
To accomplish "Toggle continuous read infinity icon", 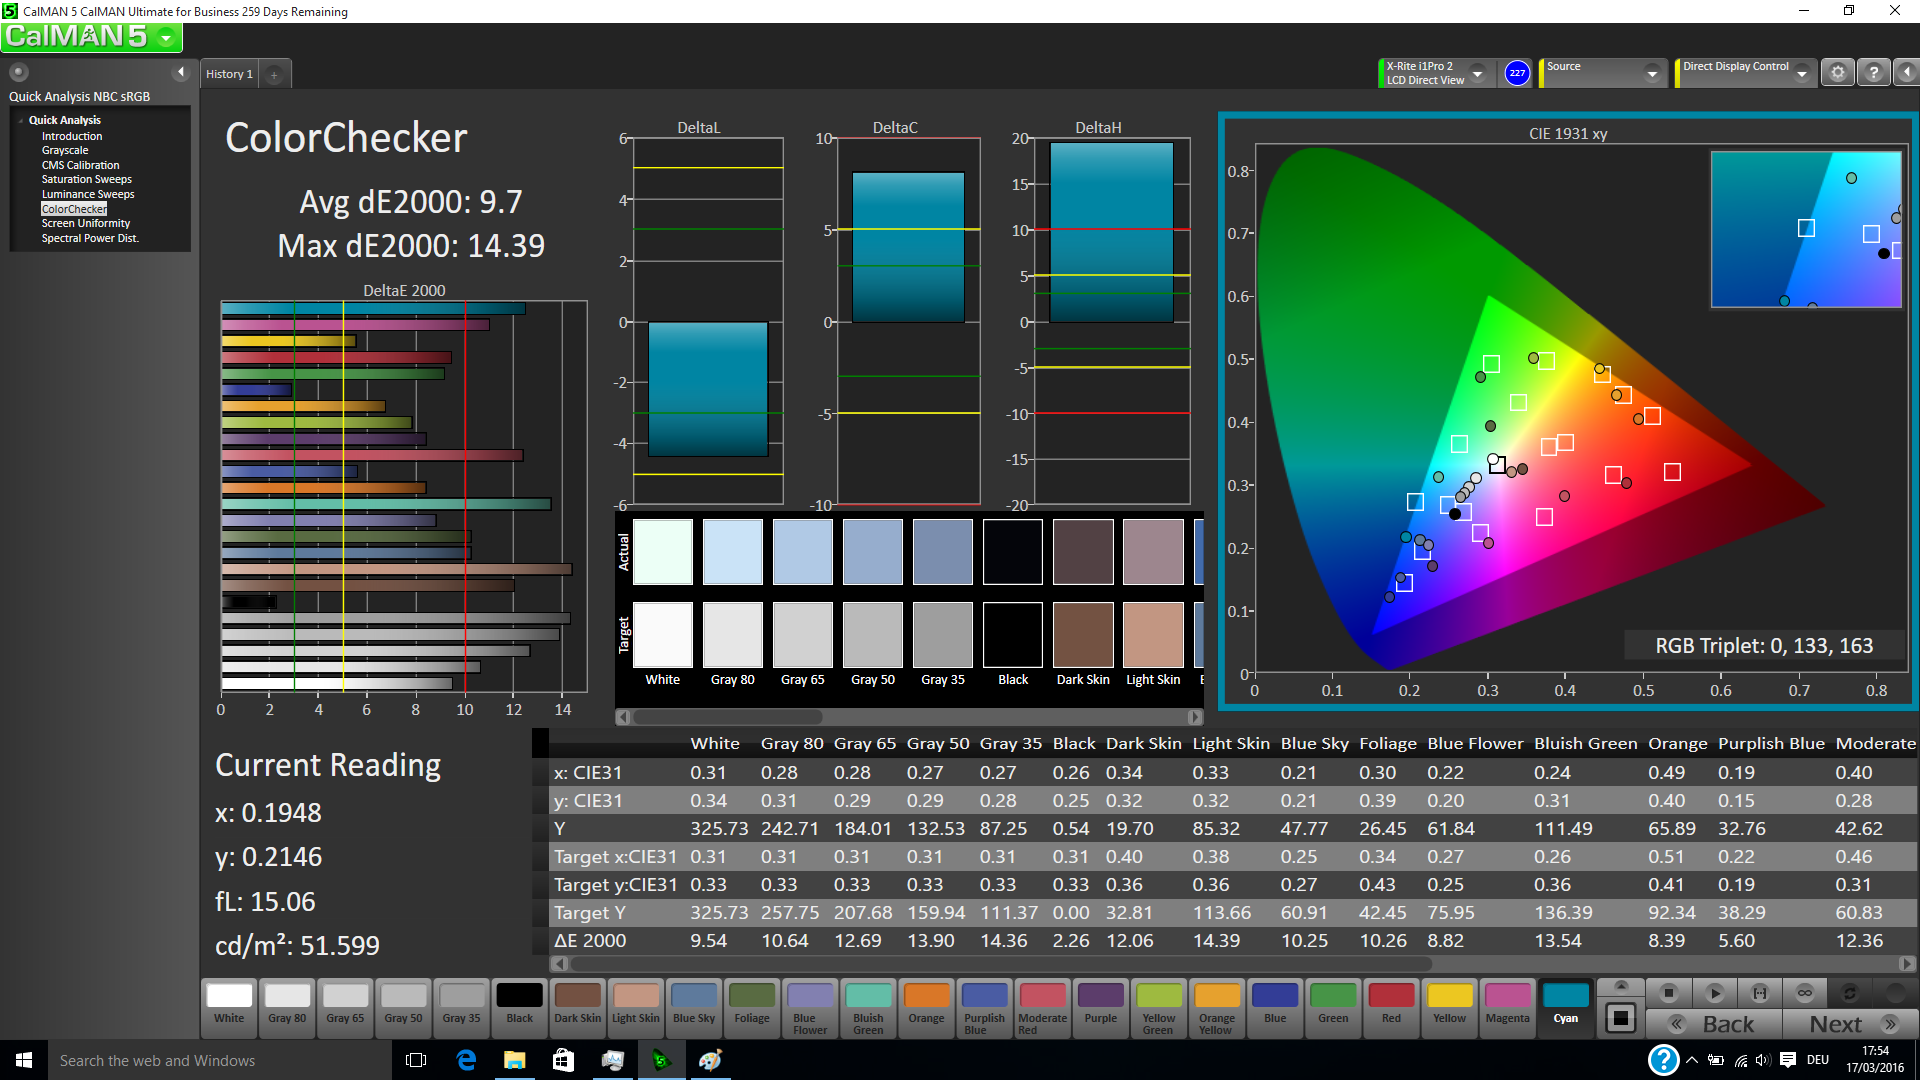I will (1805, 993).
